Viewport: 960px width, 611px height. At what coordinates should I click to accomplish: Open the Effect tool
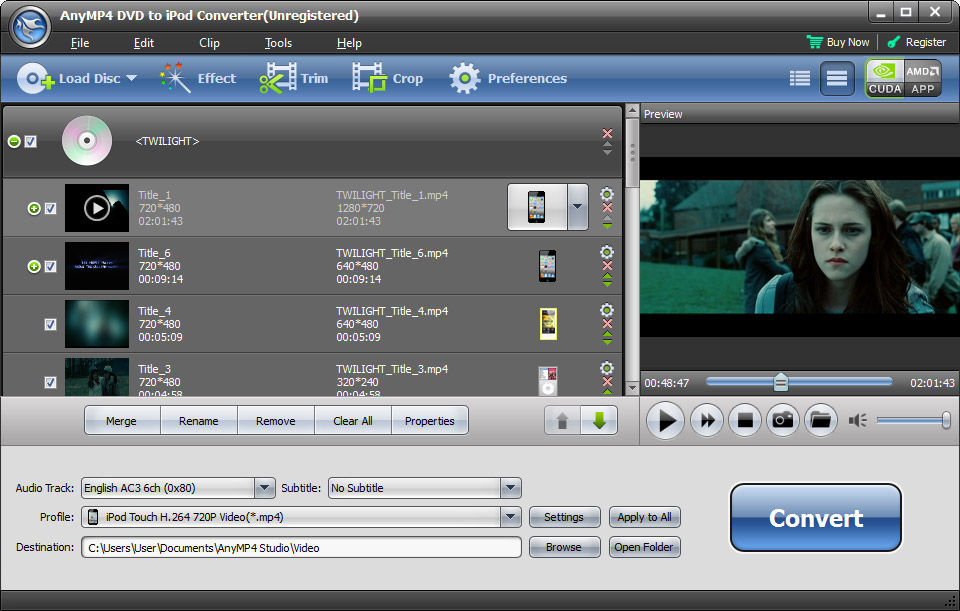pos(198,79)
